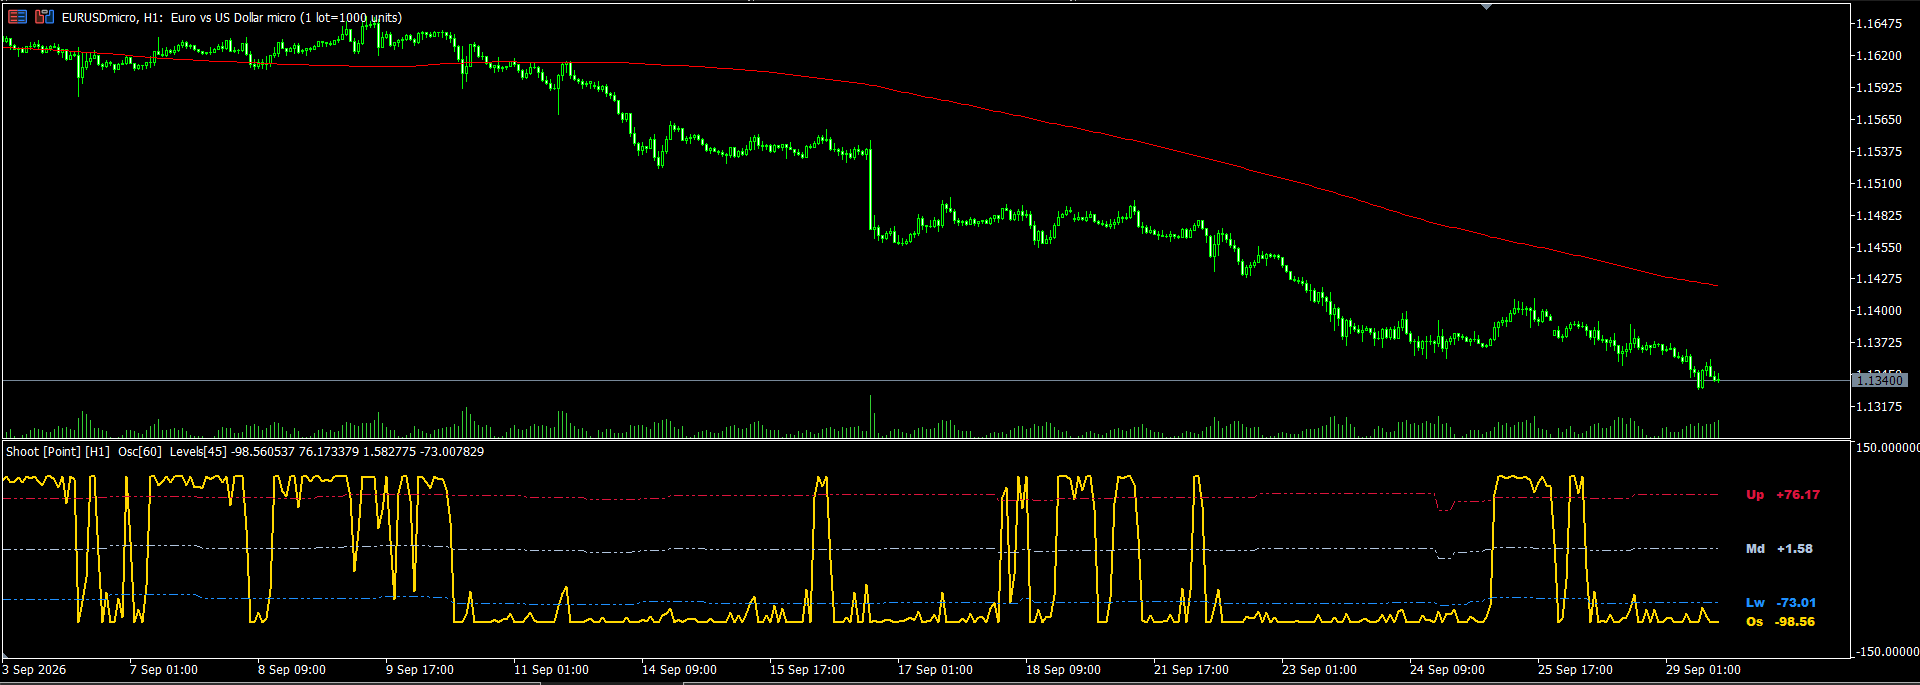Click the -150.00000 oscillator scale value
The image size is (1920, 685).
tap(1886, 652)
